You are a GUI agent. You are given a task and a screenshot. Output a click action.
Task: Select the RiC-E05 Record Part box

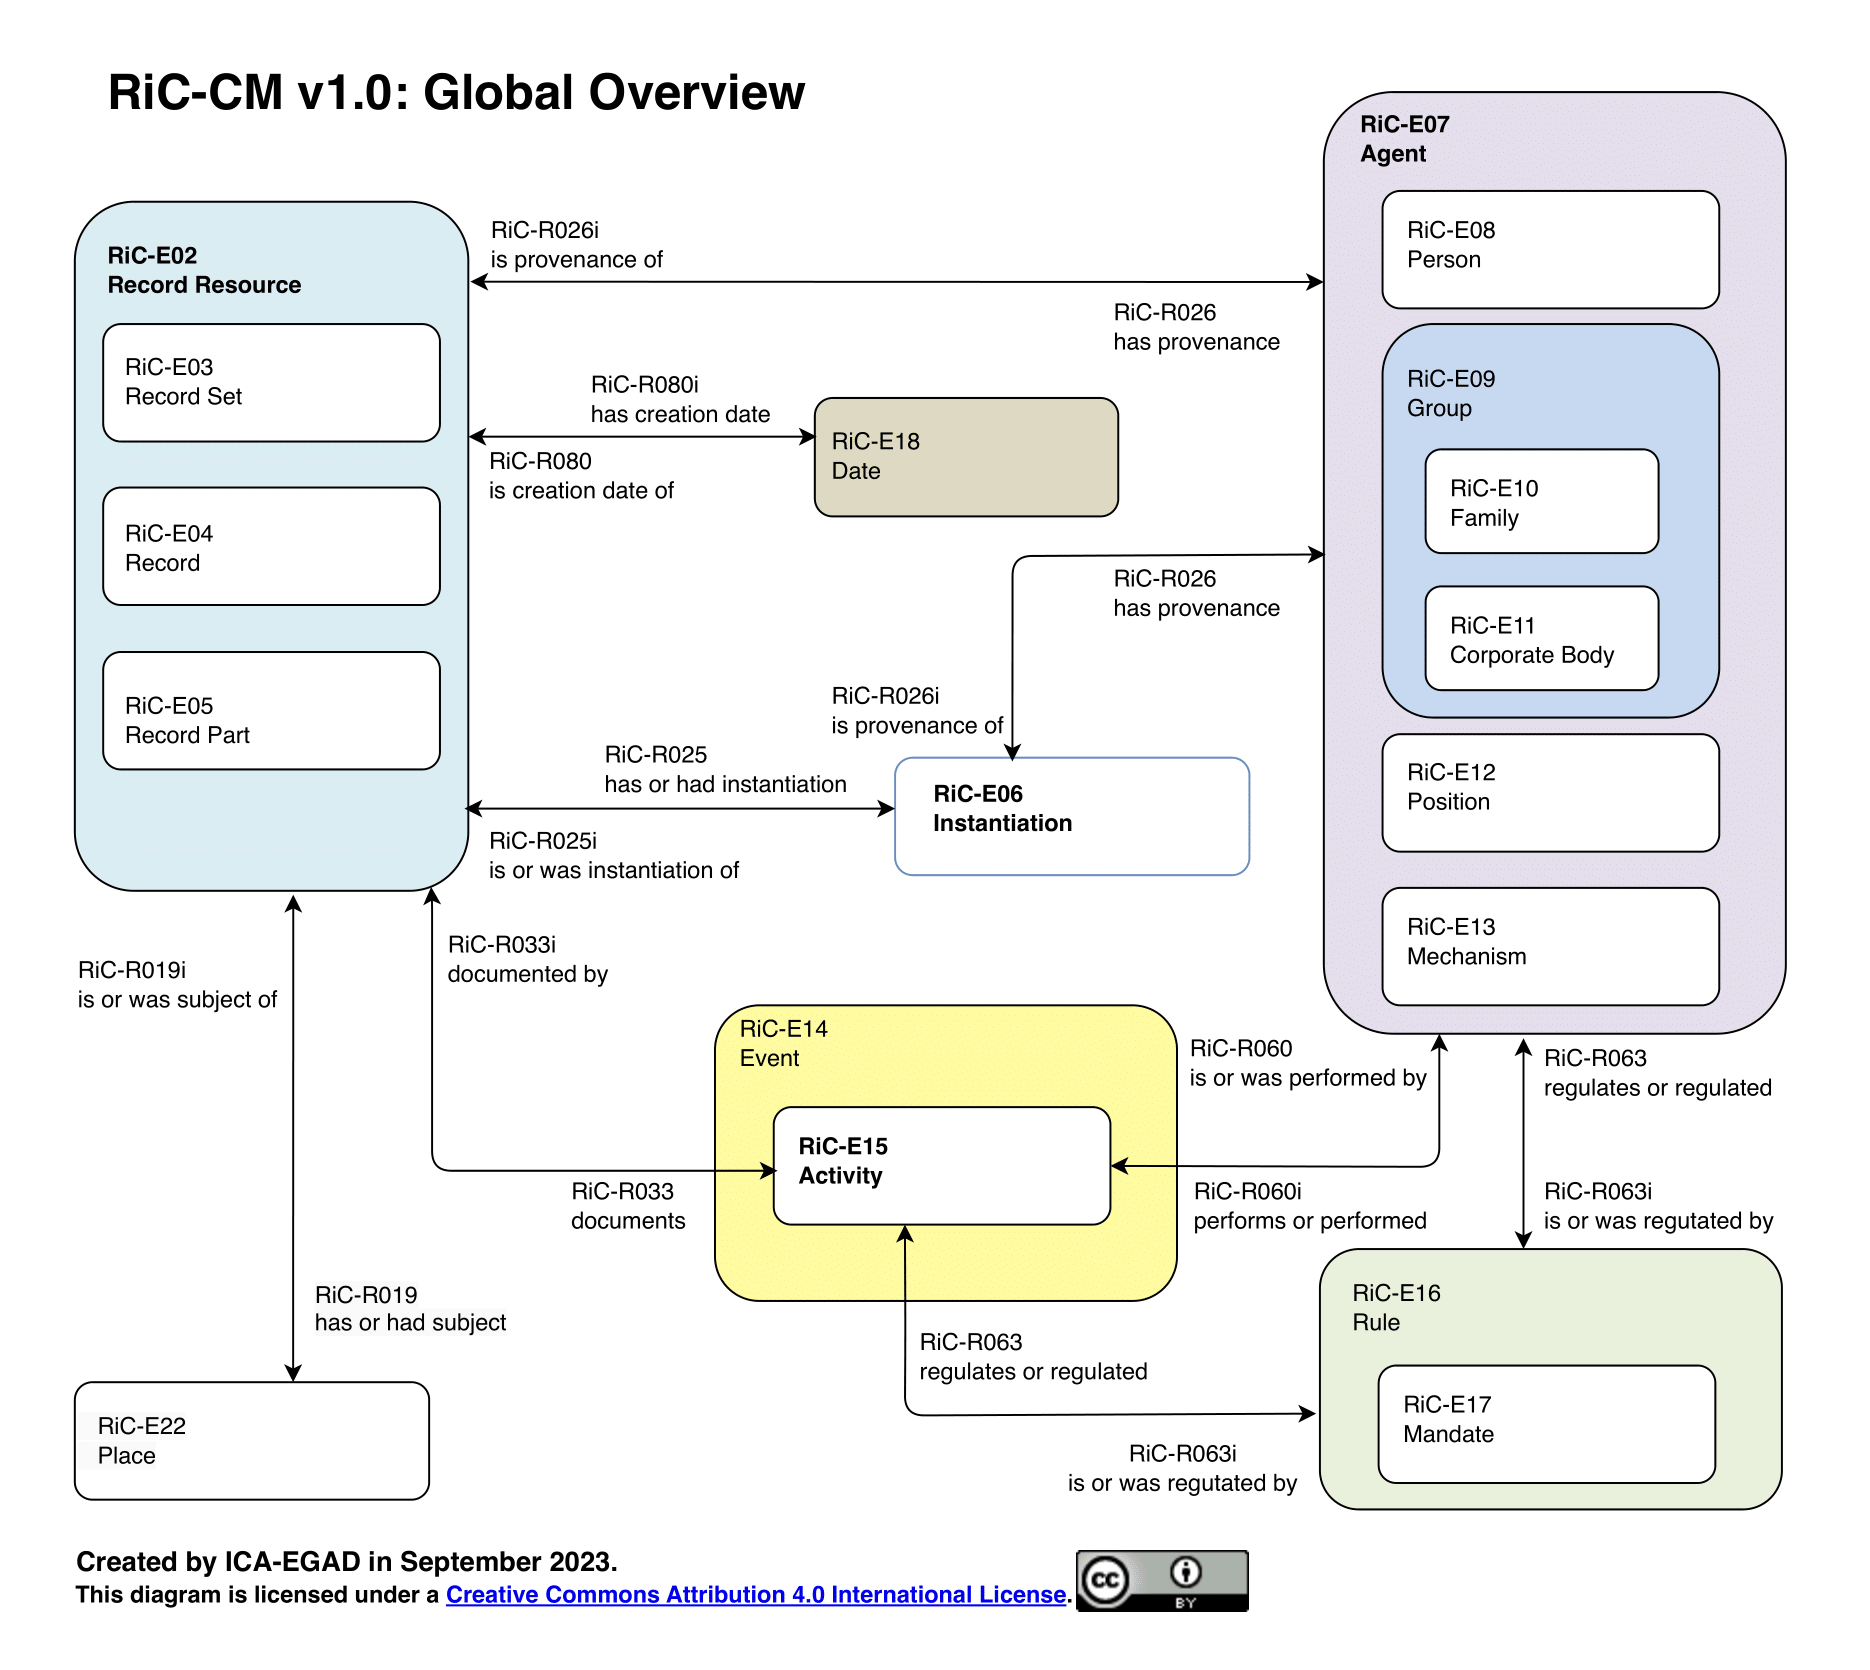[271, 711]
